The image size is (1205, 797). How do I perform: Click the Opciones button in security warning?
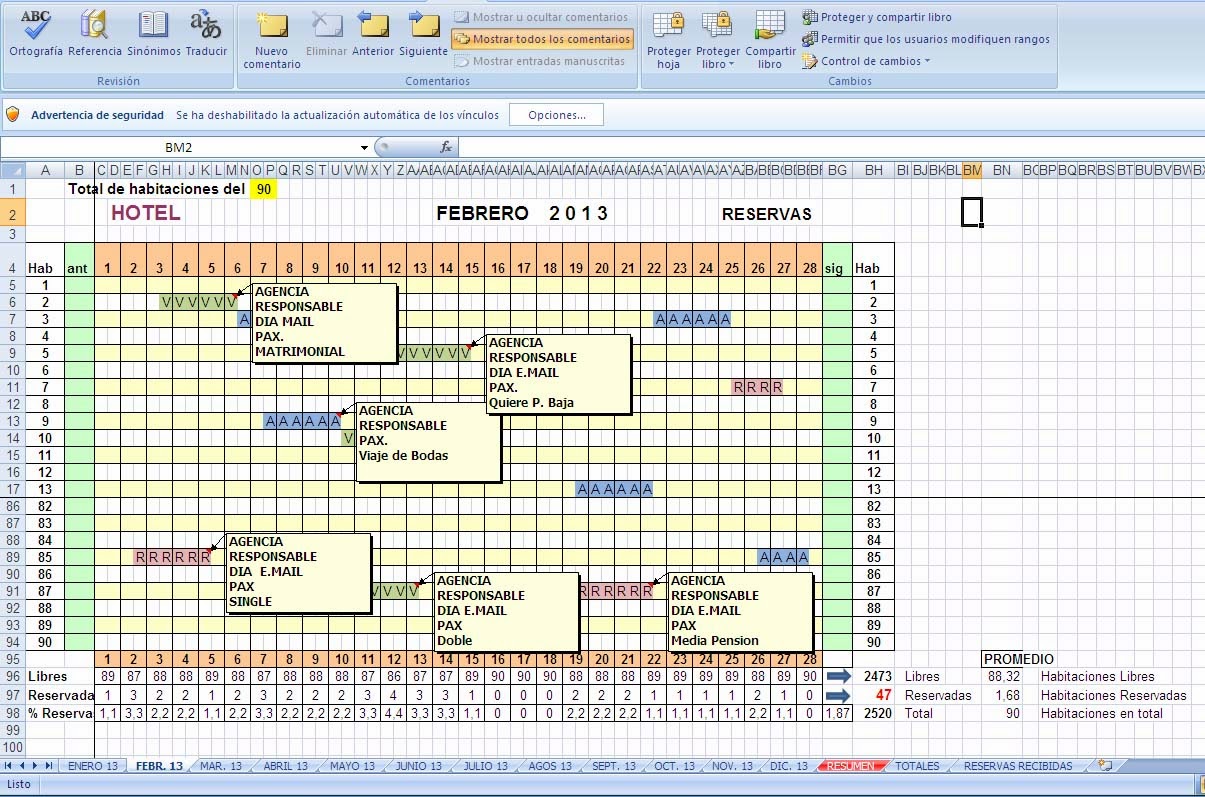pos(556,114)
